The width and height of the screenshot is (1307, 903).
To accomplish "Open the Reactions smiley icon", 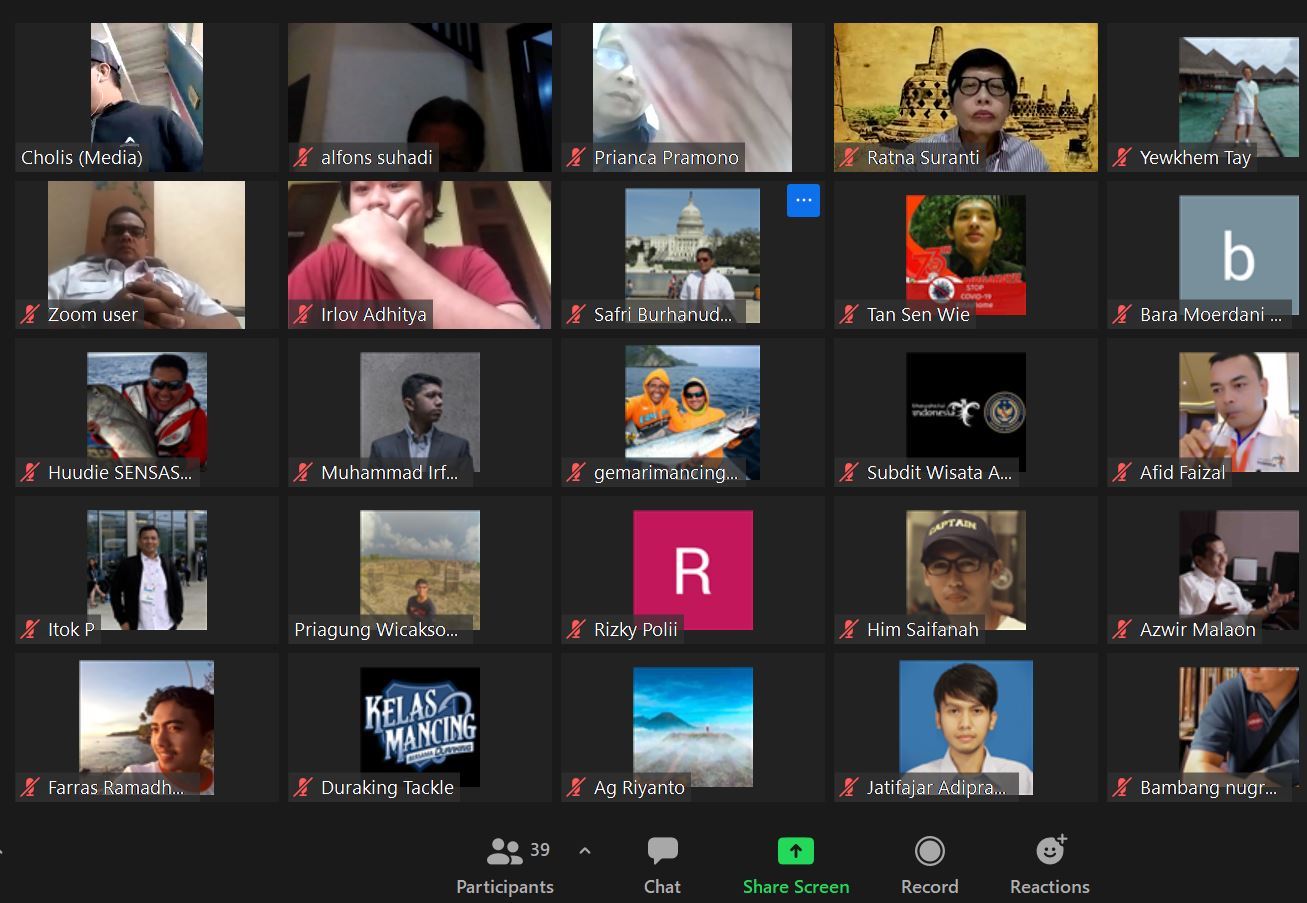I will [x=1050, y=851].
